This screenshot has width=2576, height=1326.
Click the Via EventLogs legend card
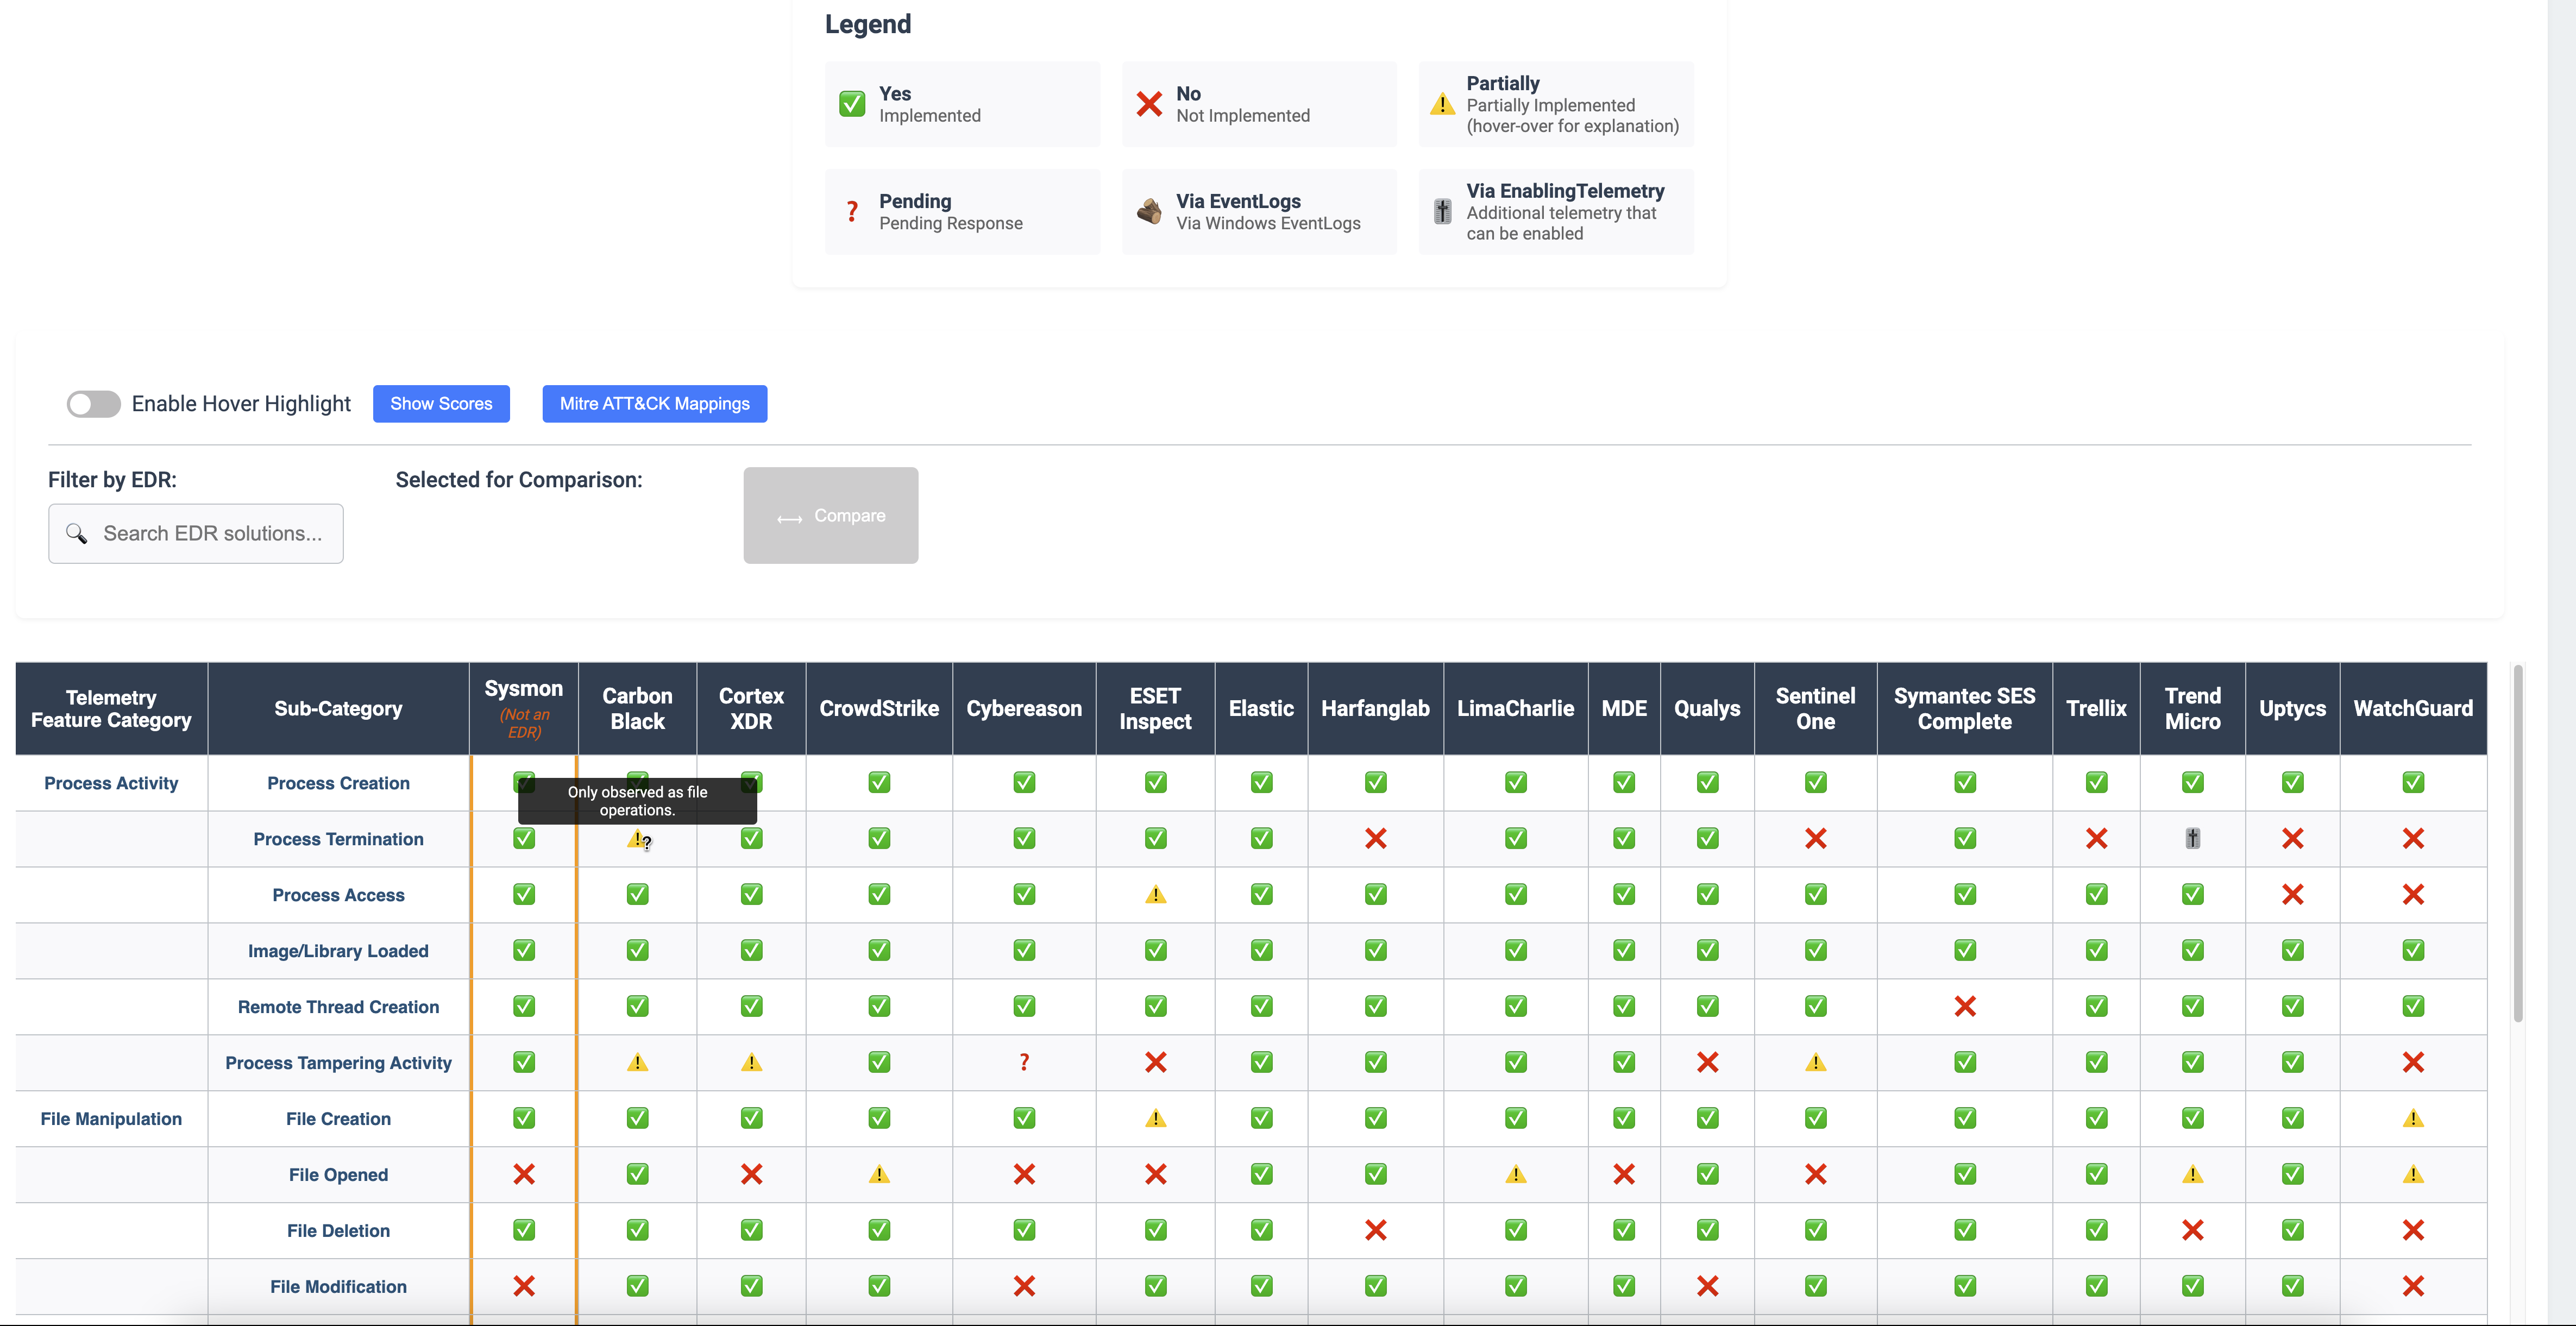1259,211
